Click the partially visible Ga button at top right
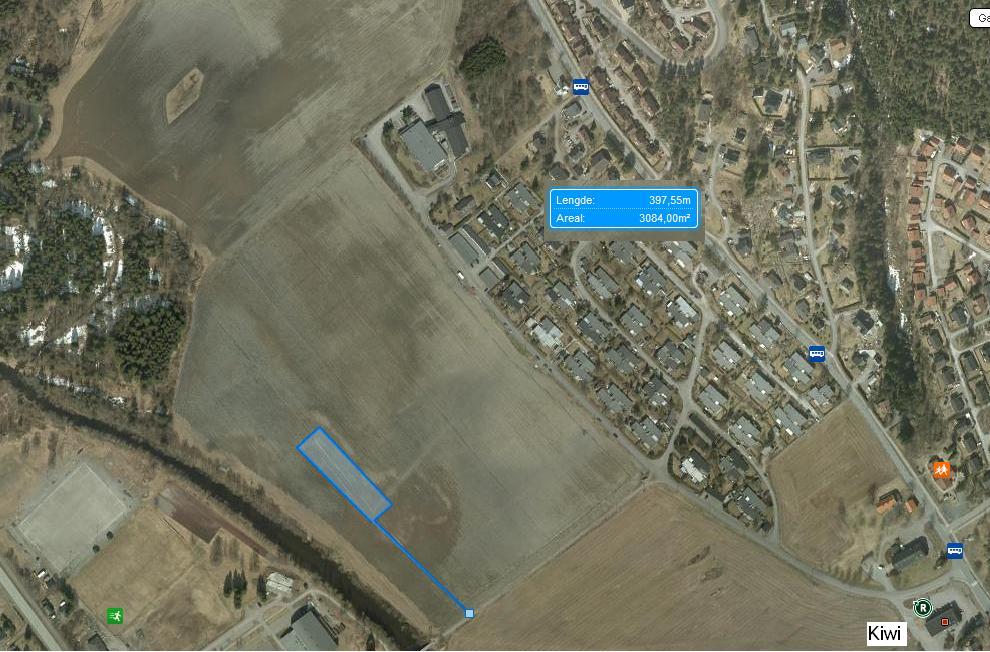 (x=980, y=18)
